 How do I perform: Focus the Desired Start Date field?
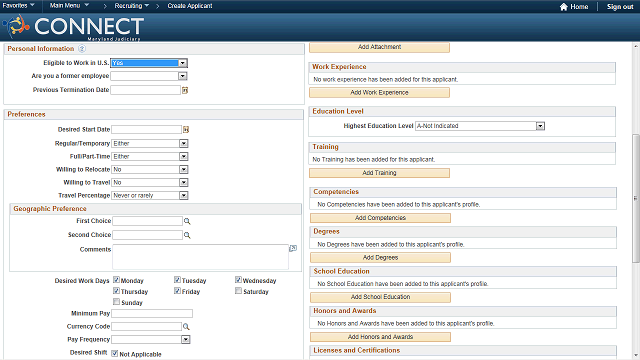(x=146, y=129)
